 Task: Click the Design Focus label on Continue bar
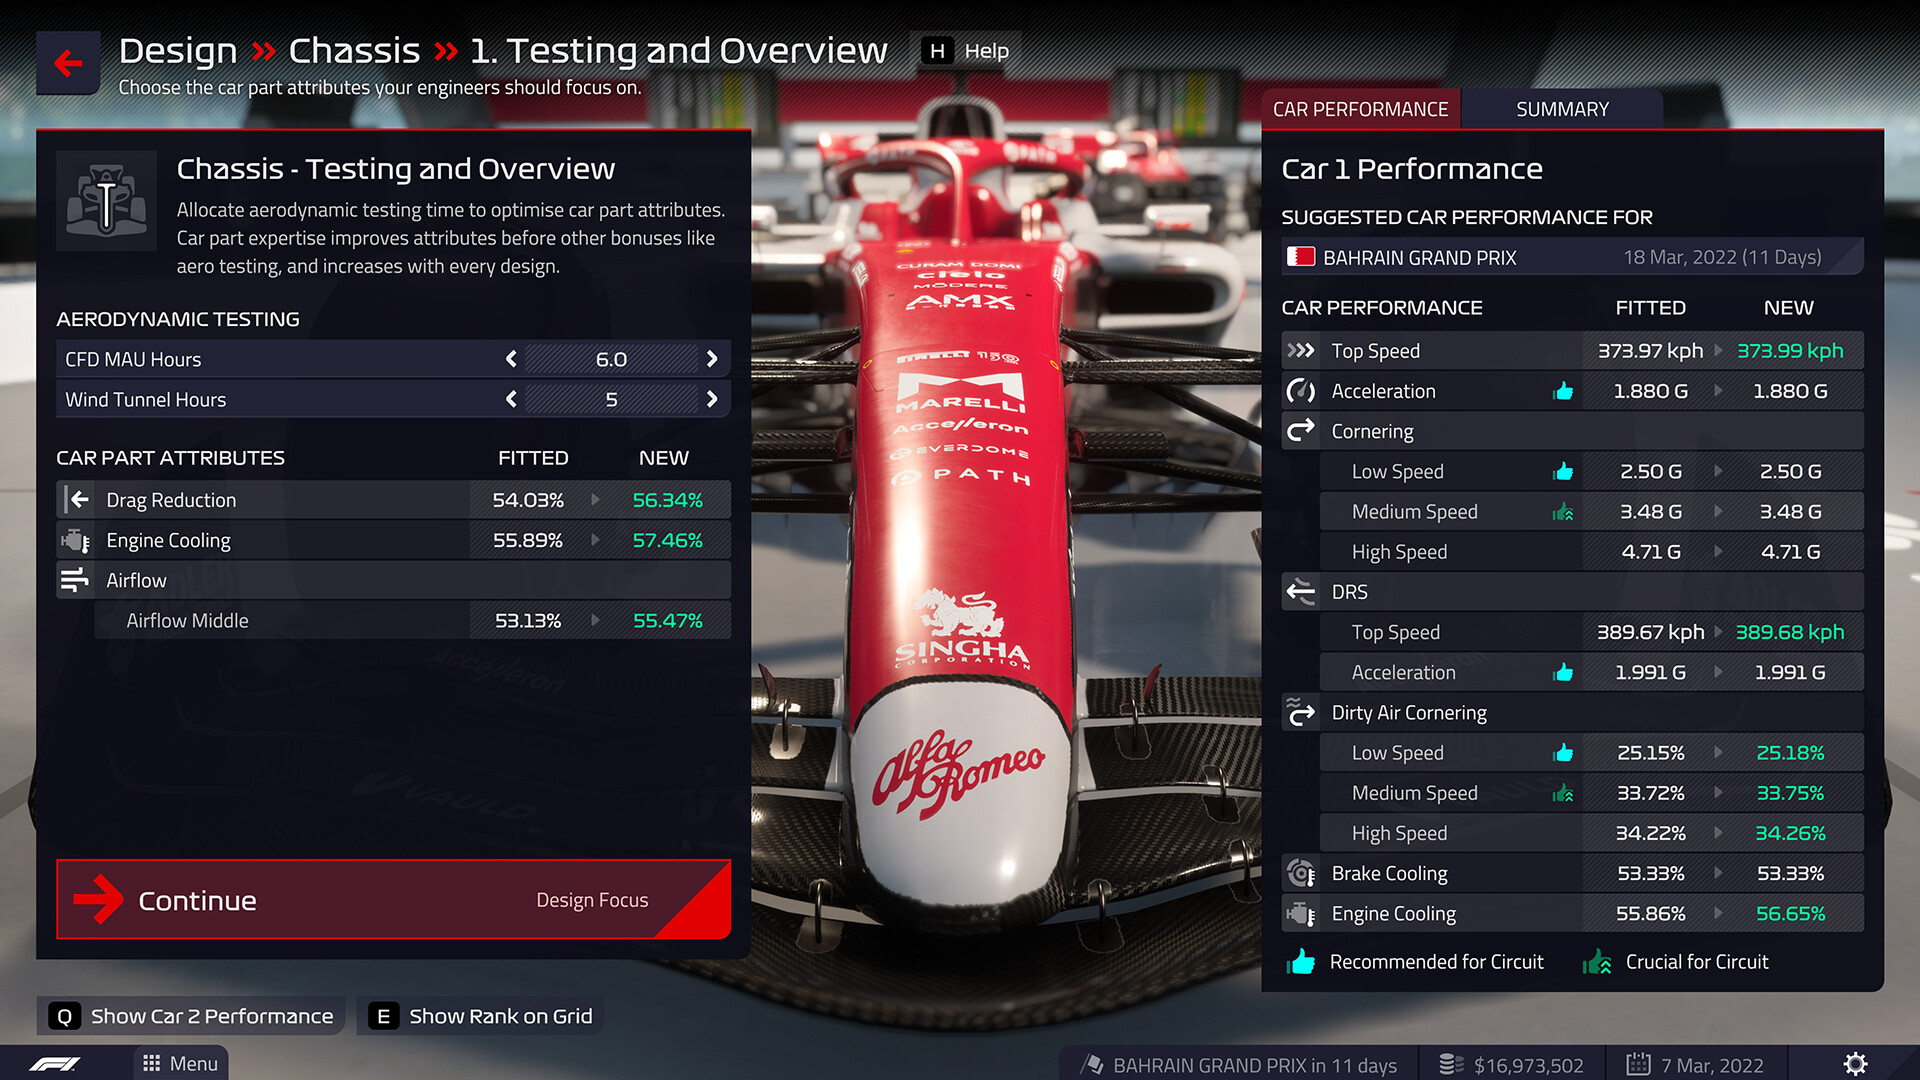coord(591,901)
